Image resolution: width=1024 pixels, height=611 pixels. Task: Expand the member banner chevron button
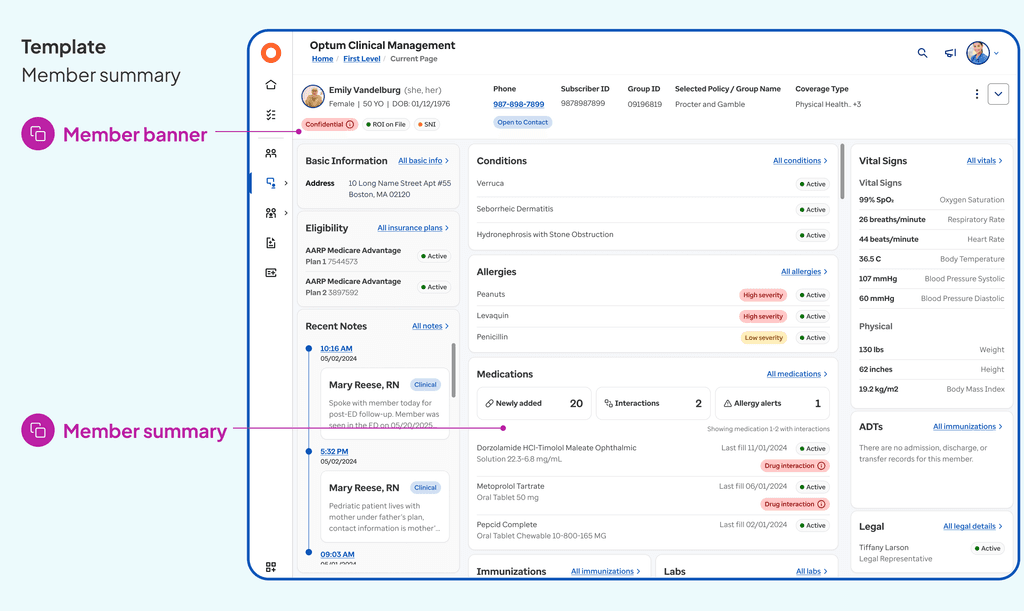[x=998, y=94]
